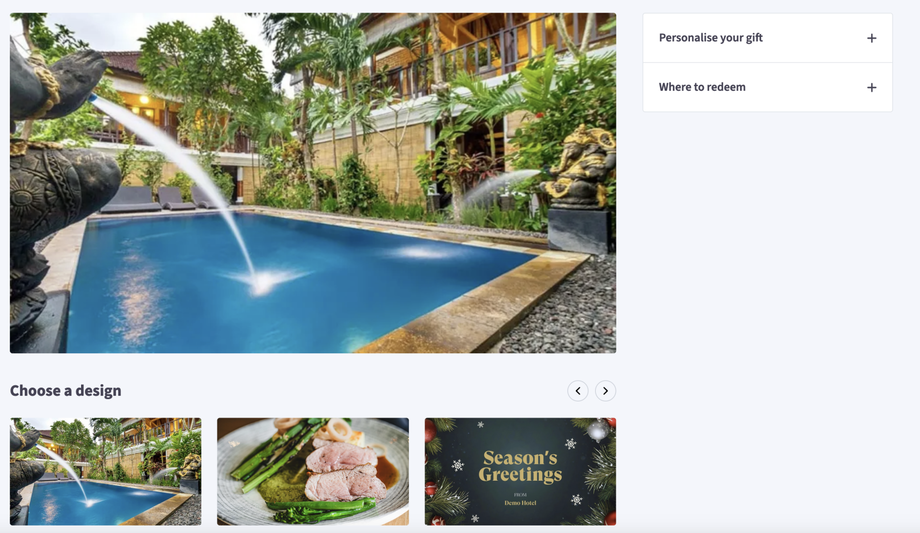The width and height of the screenshot is (920, 533).
Task: Expand Personalise your gift with plus icon
Action: coord(871,38)
